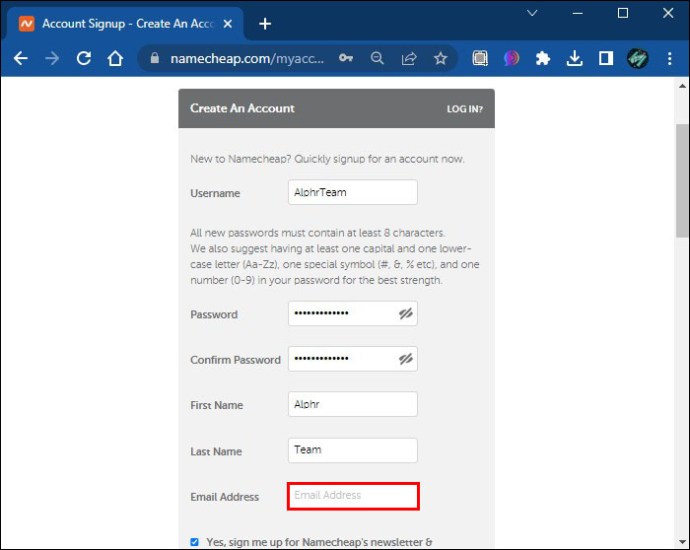Click the Create An Account heading
Viewport: 690px width, 550px height.
pyautogui.click(x=242, y=108)
